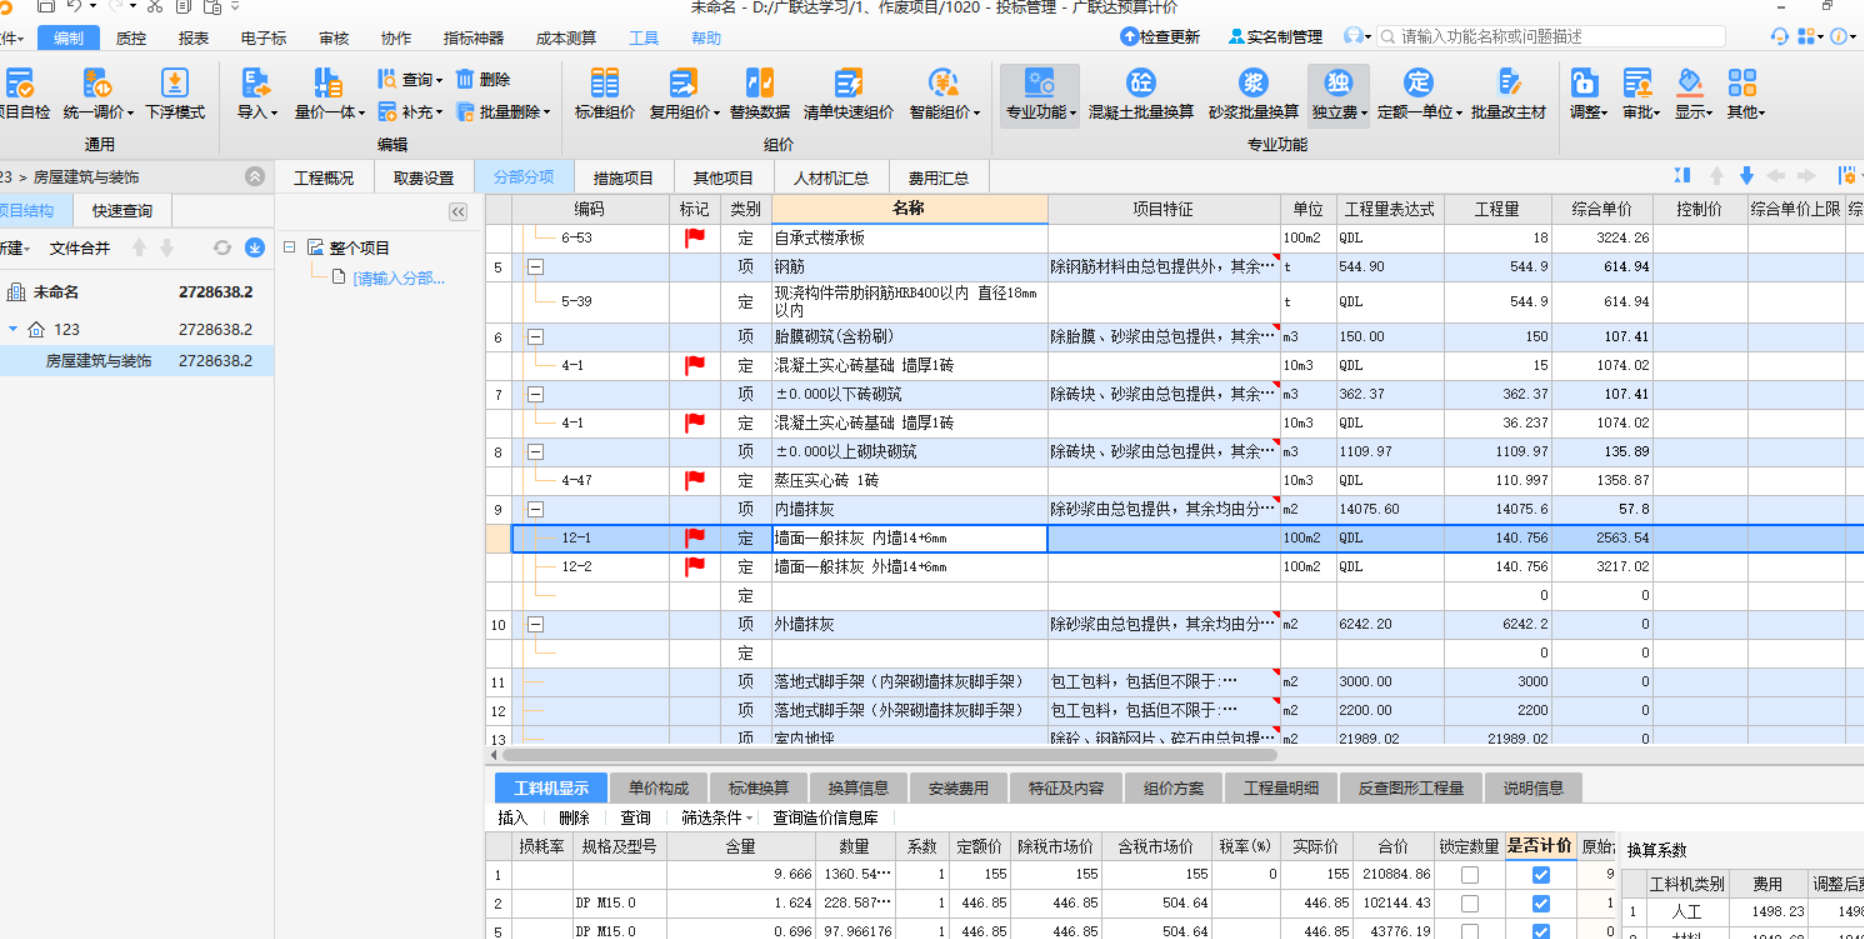The image size is (1864, 939).
Task: Collapse the 内墙抹灰 item row
Action: tap(536, 509)
